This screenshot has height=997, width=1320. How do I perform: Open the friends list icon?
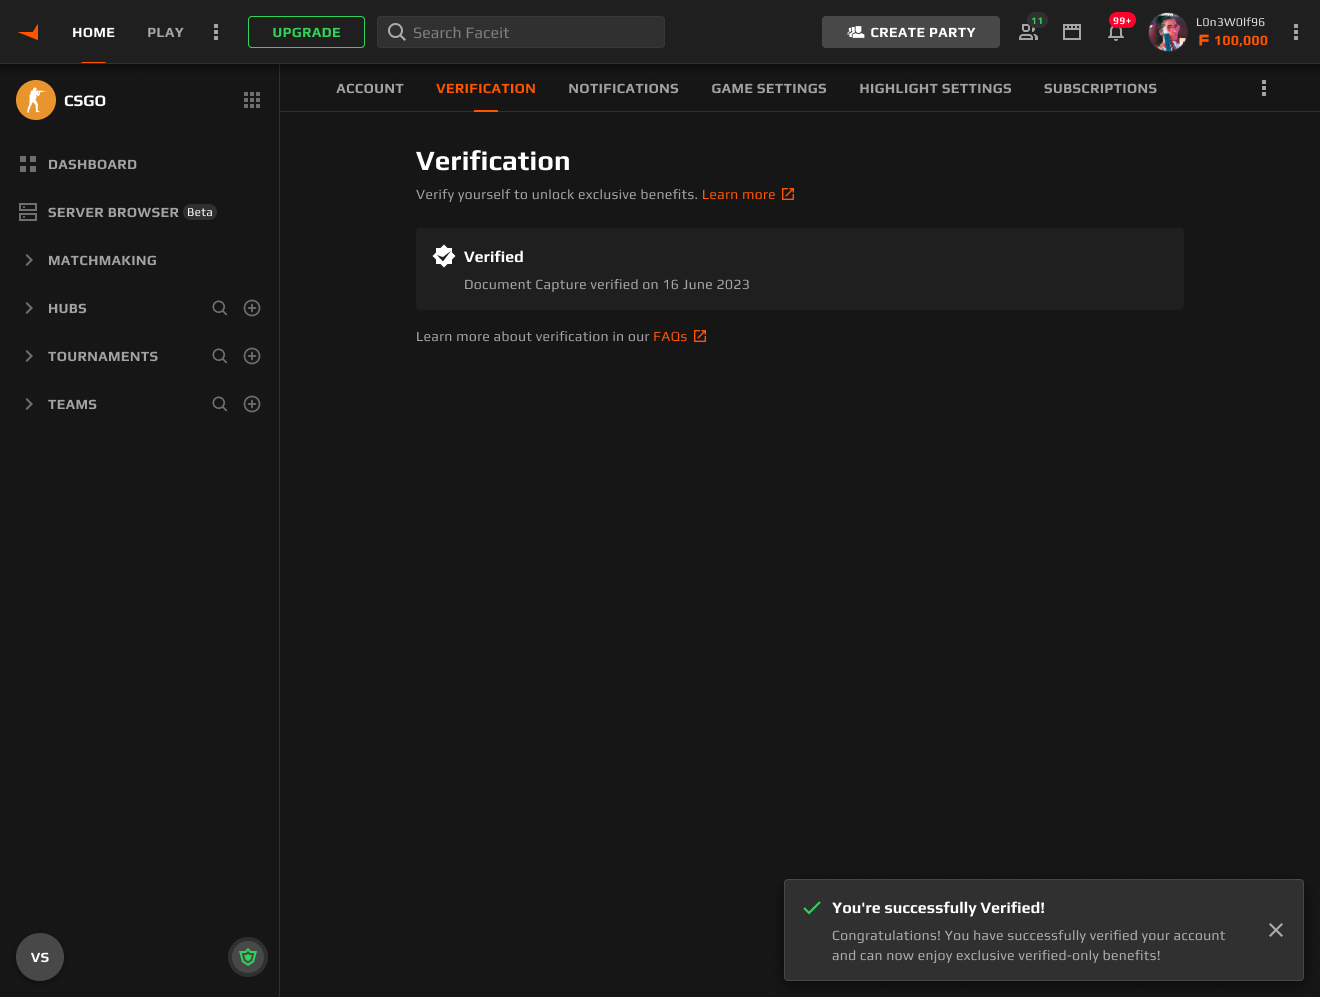click(1028, 32)
